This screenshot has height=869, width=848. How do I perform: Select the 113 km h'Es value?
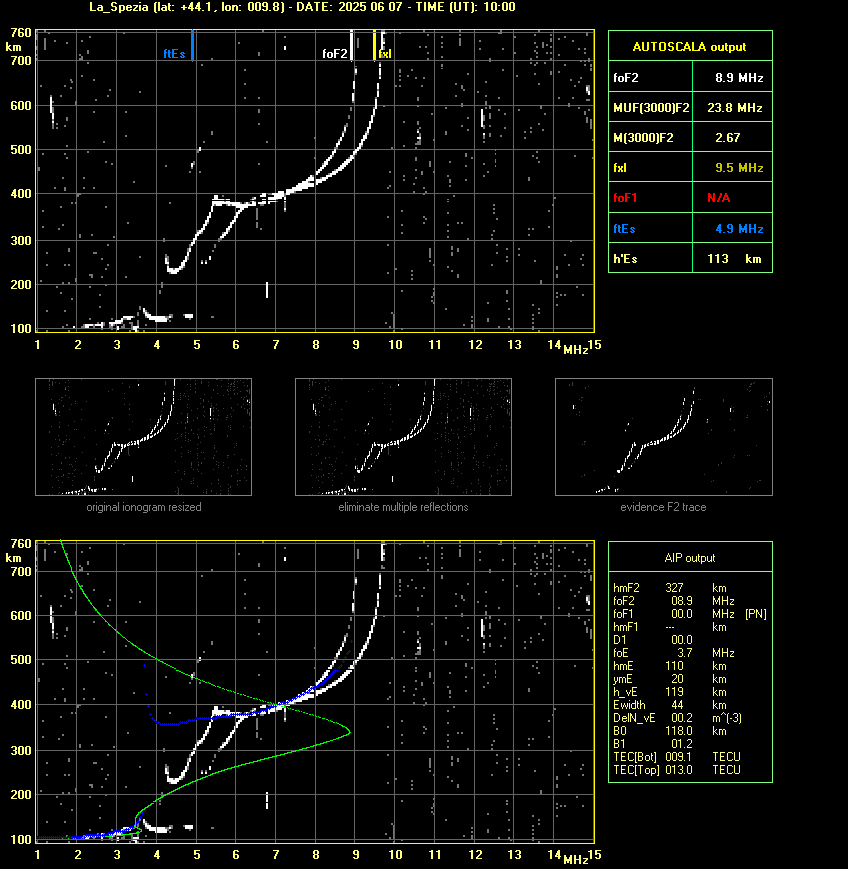point(734,259)
